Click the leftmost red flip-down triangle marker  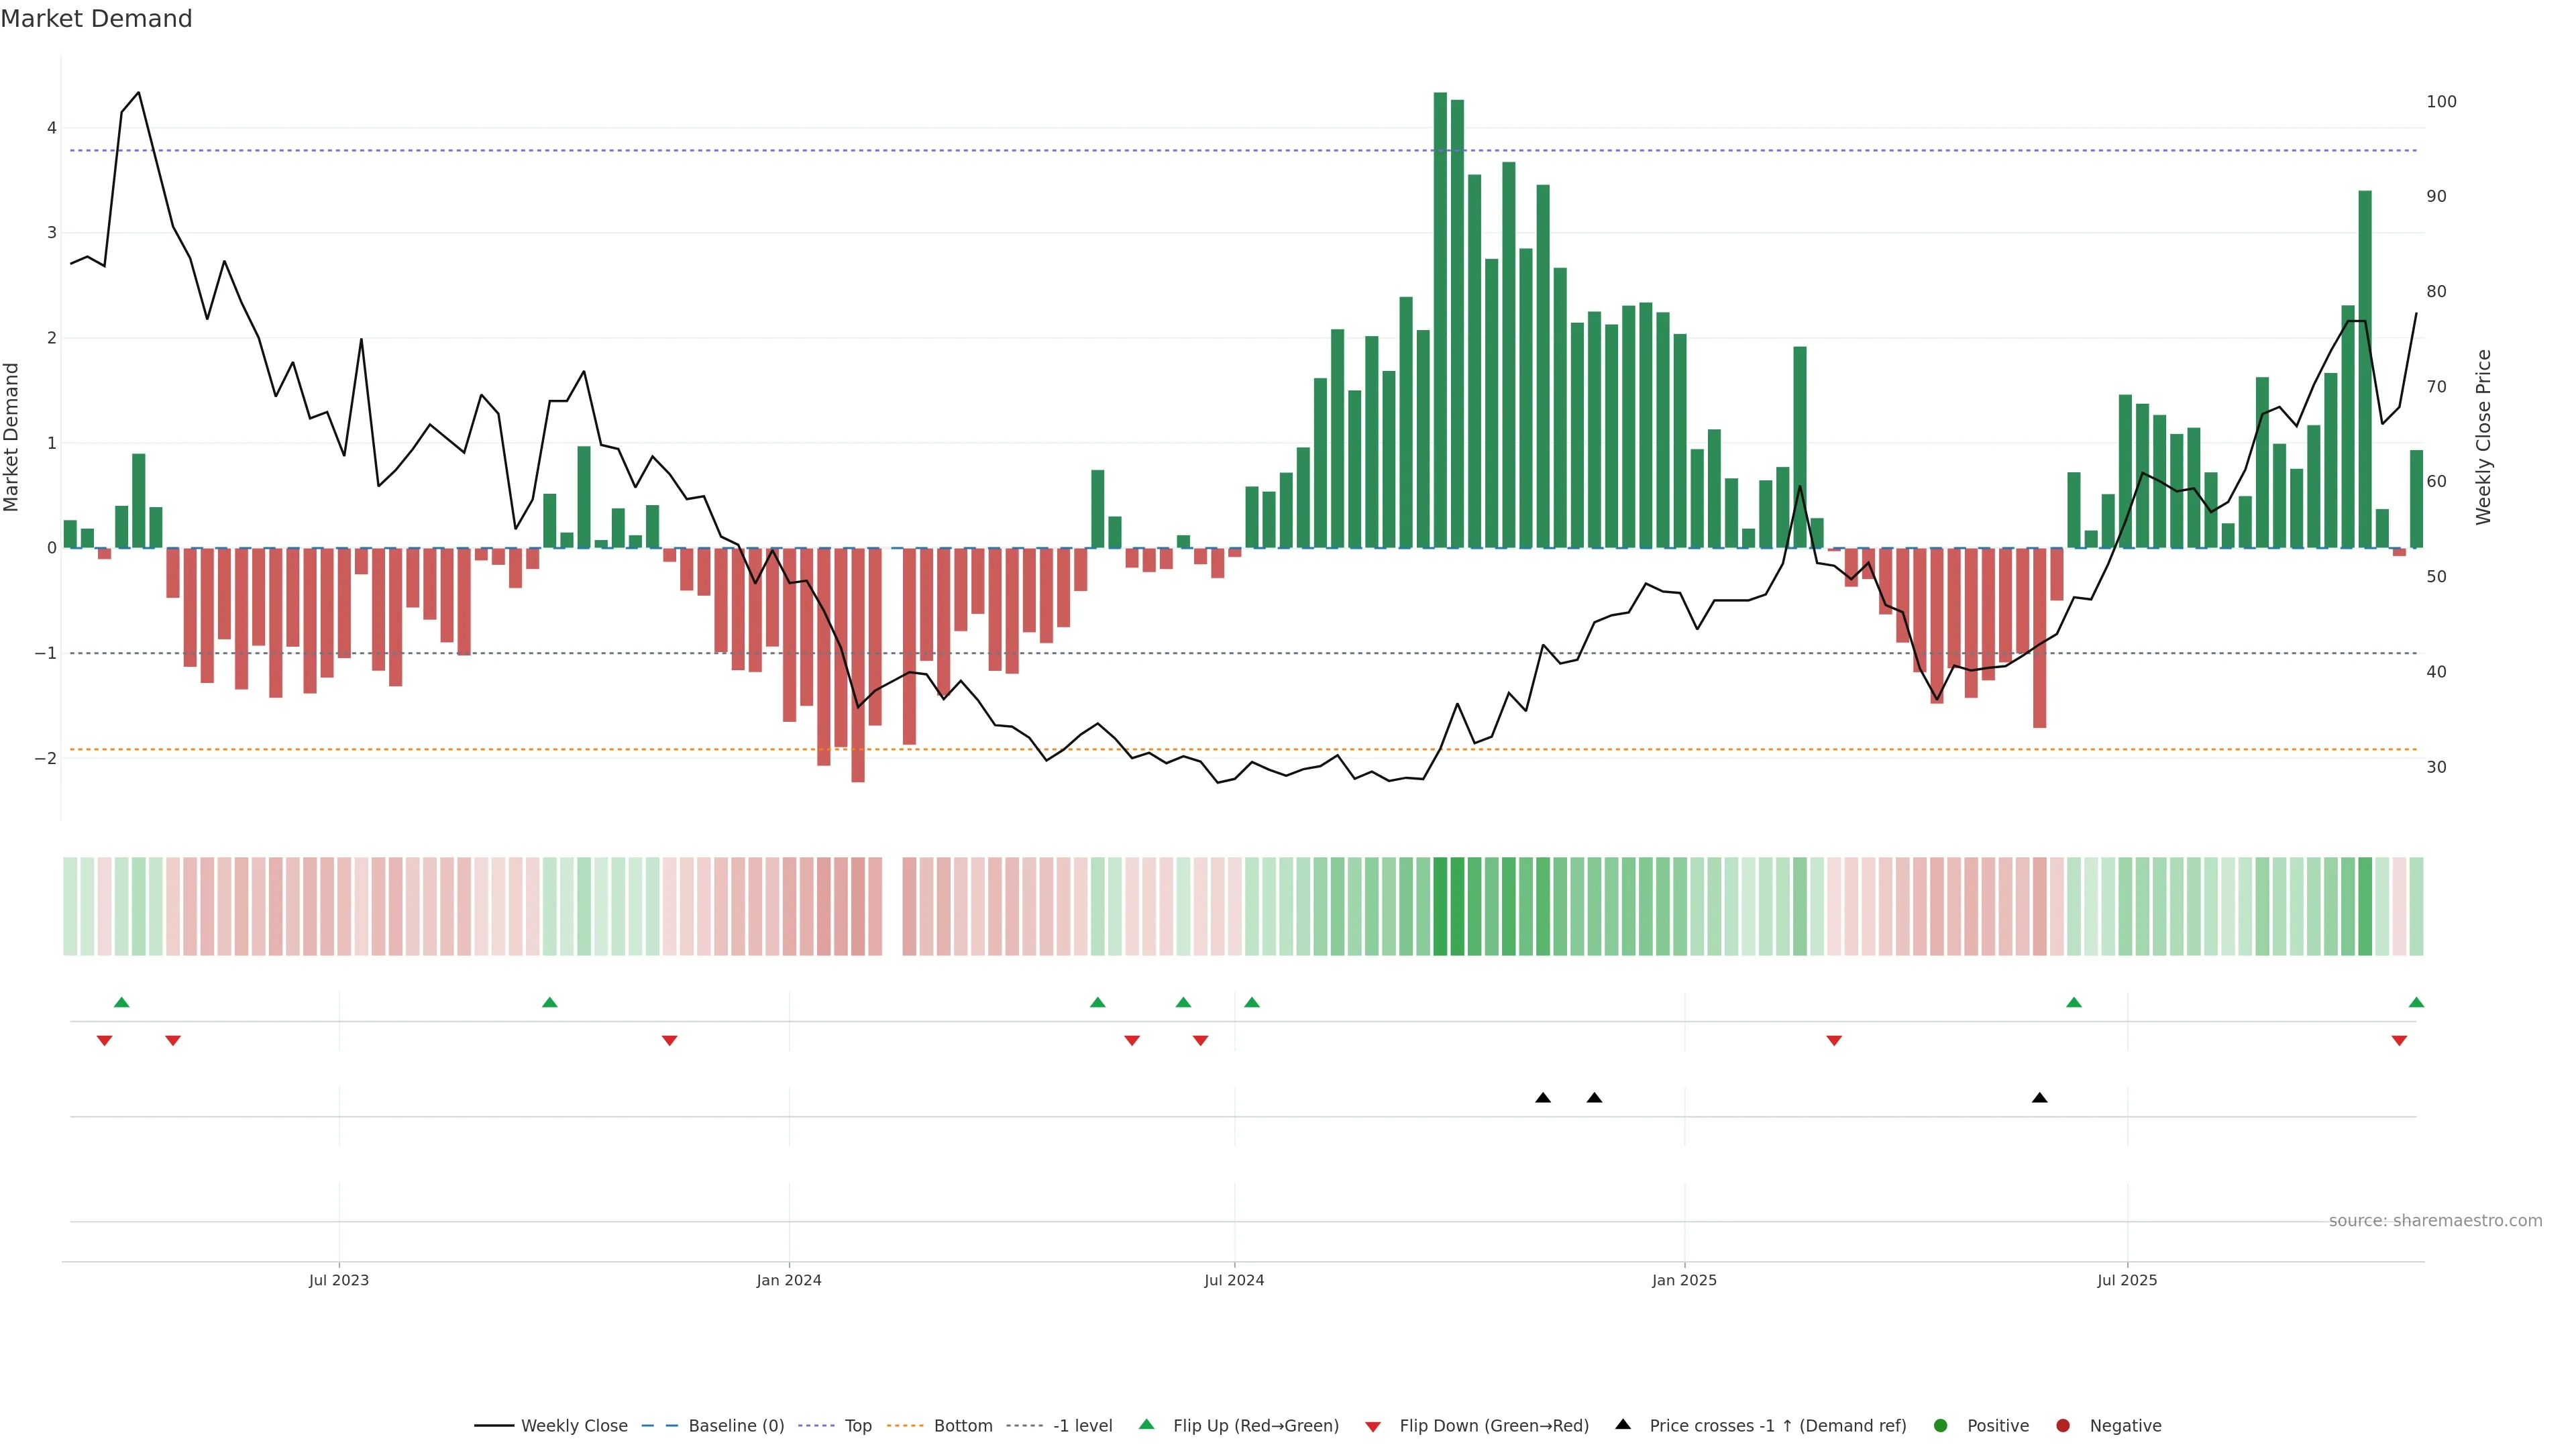[104, 1041]
